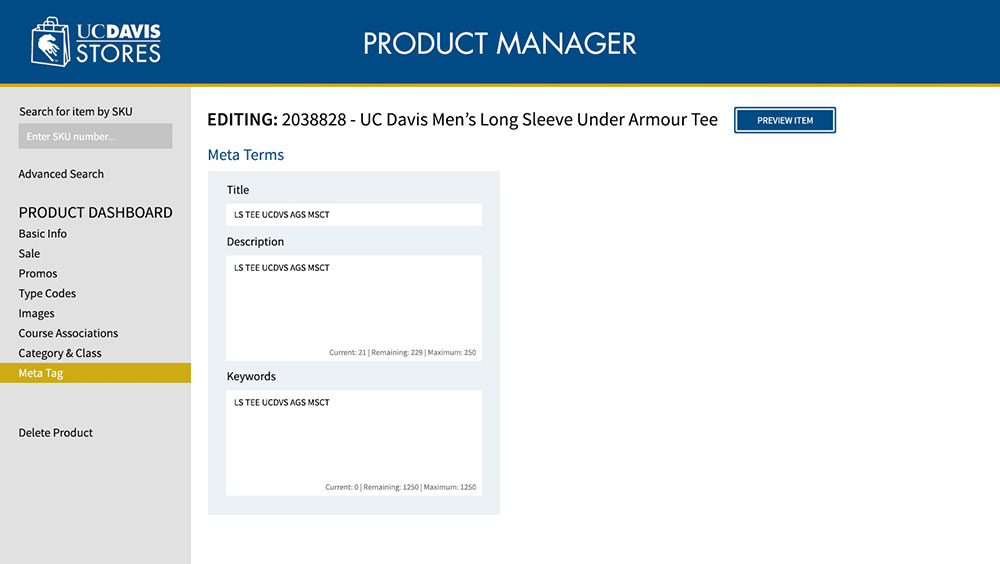Select the highlighted Meta Tag item

(x=95, y=373)
